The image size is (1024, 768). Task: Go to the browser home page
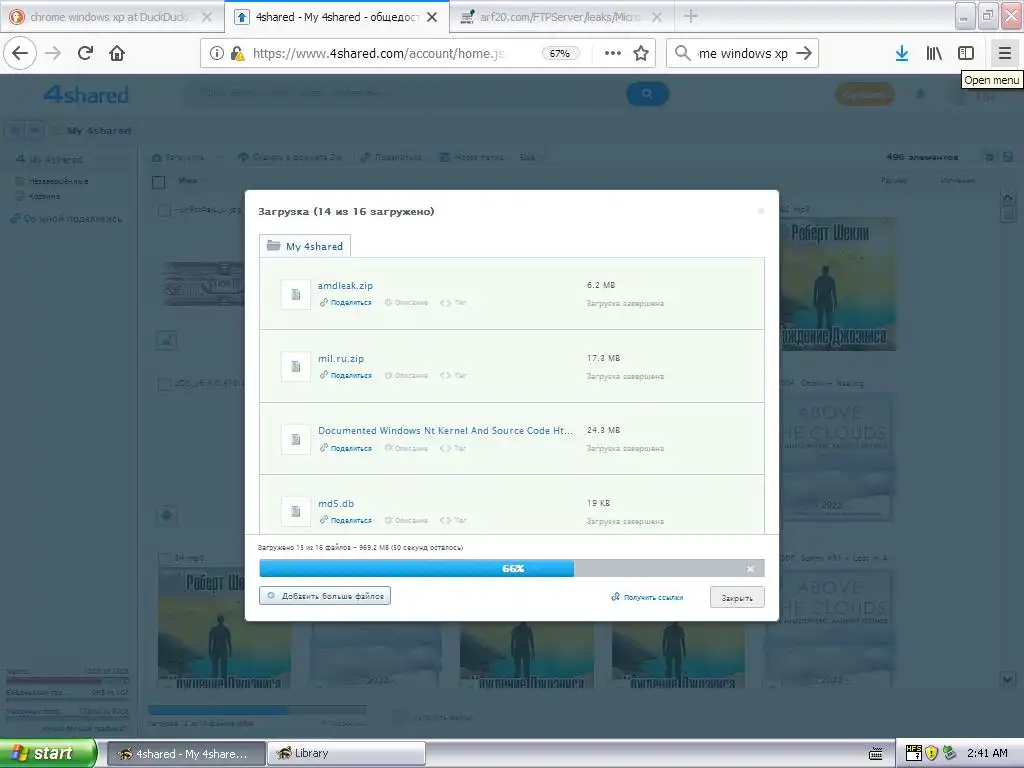[117, 53]
